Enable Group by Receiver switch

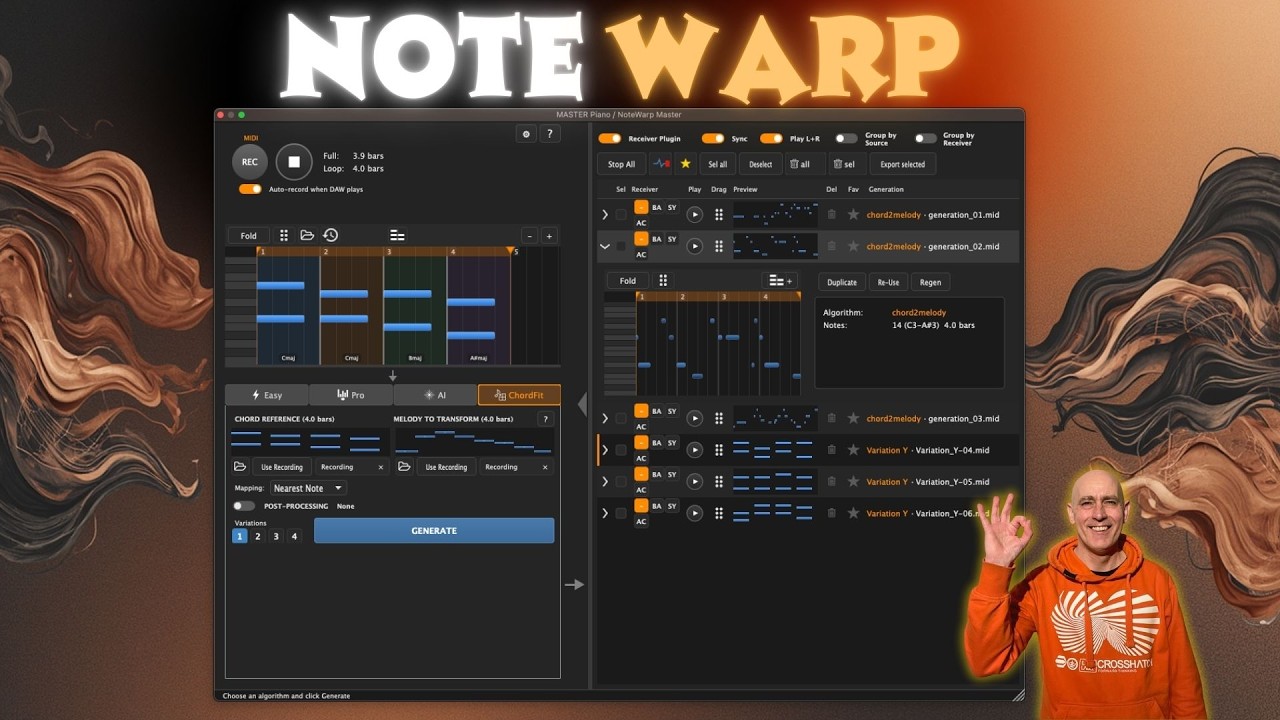point(925,139)
